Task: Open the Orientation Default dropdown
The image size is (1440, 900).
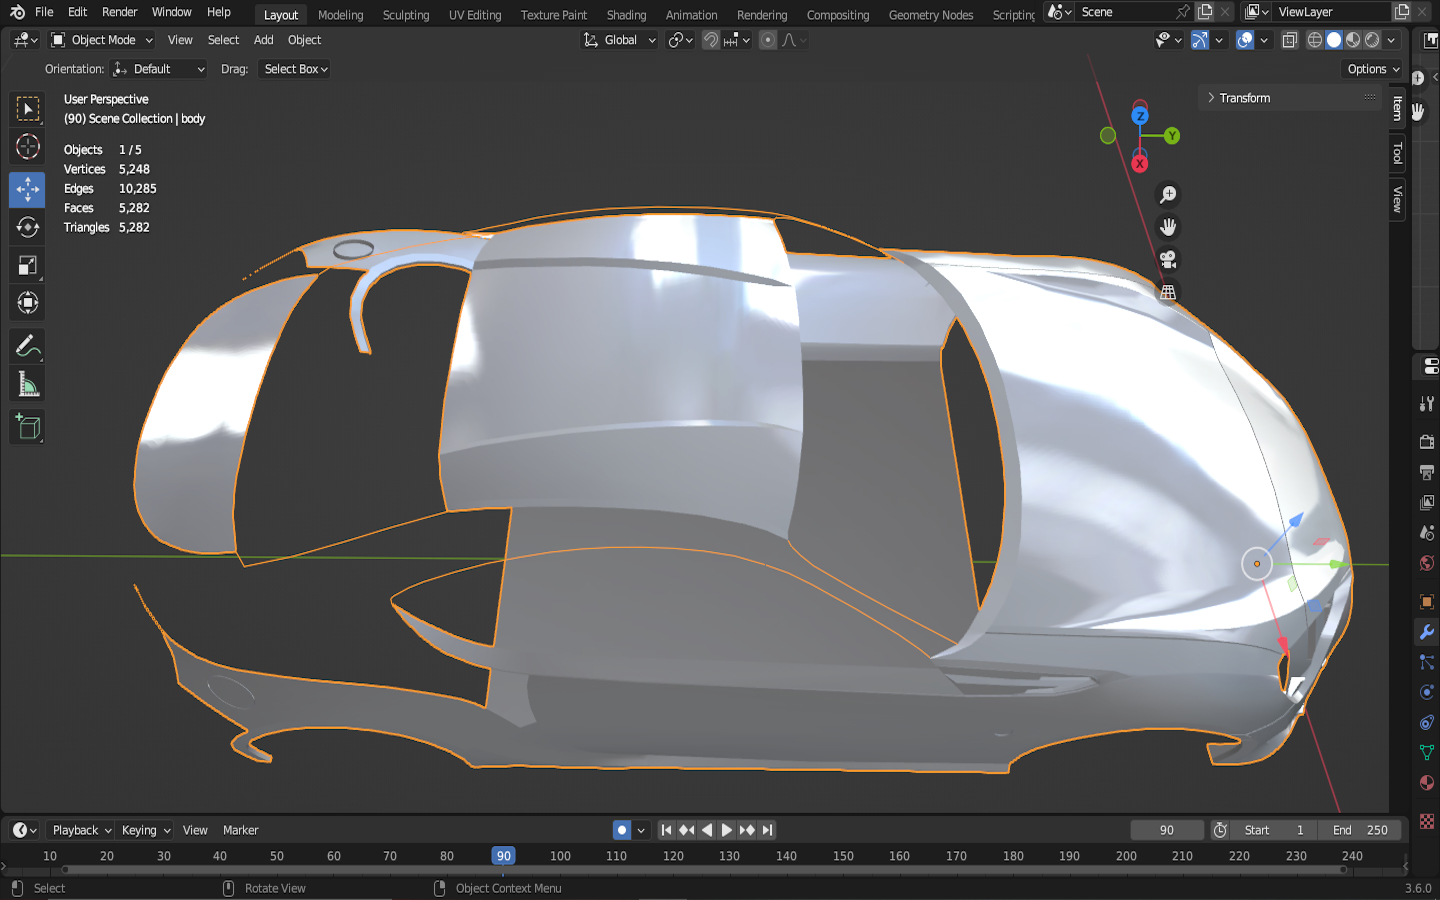Action: [159, 69]
